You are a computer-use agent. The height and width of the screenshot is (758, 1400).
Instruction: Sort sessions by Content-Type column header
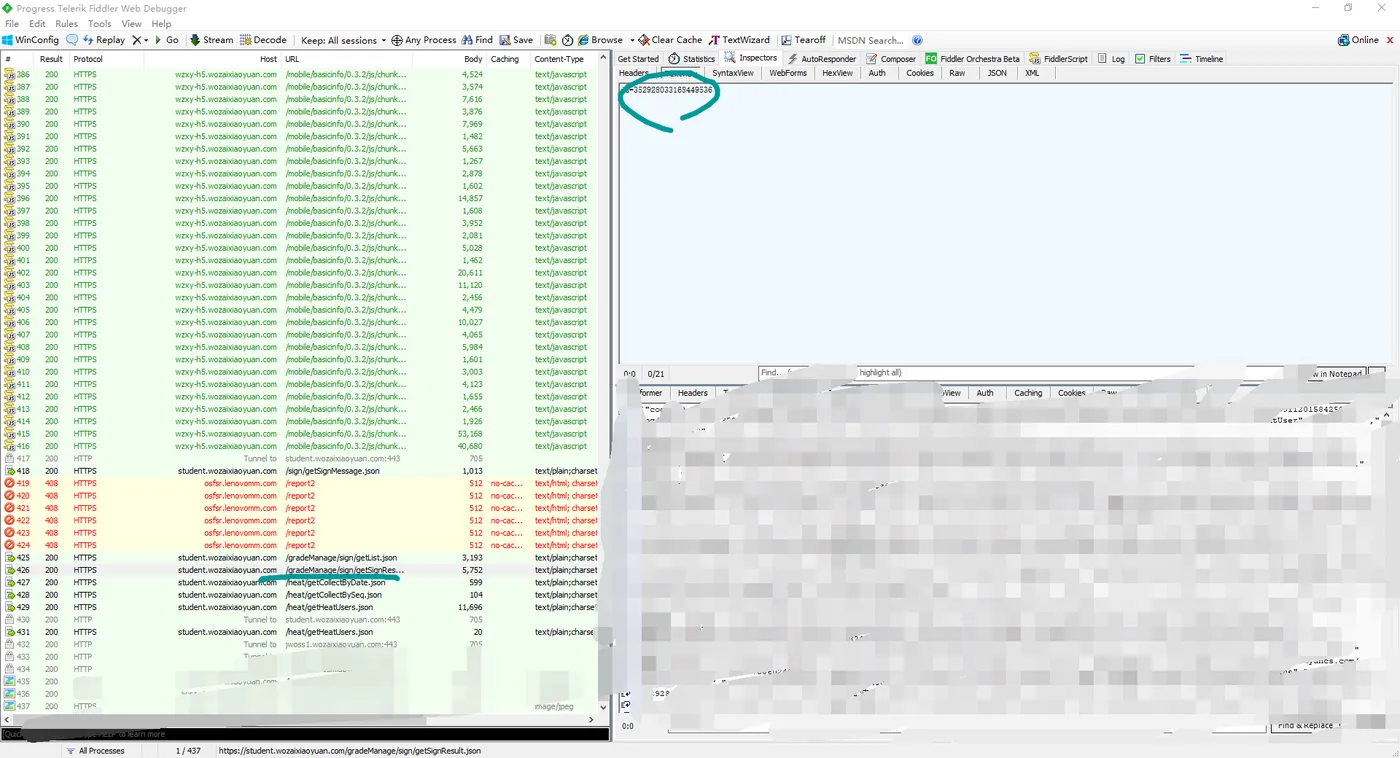tap(565, 59)
